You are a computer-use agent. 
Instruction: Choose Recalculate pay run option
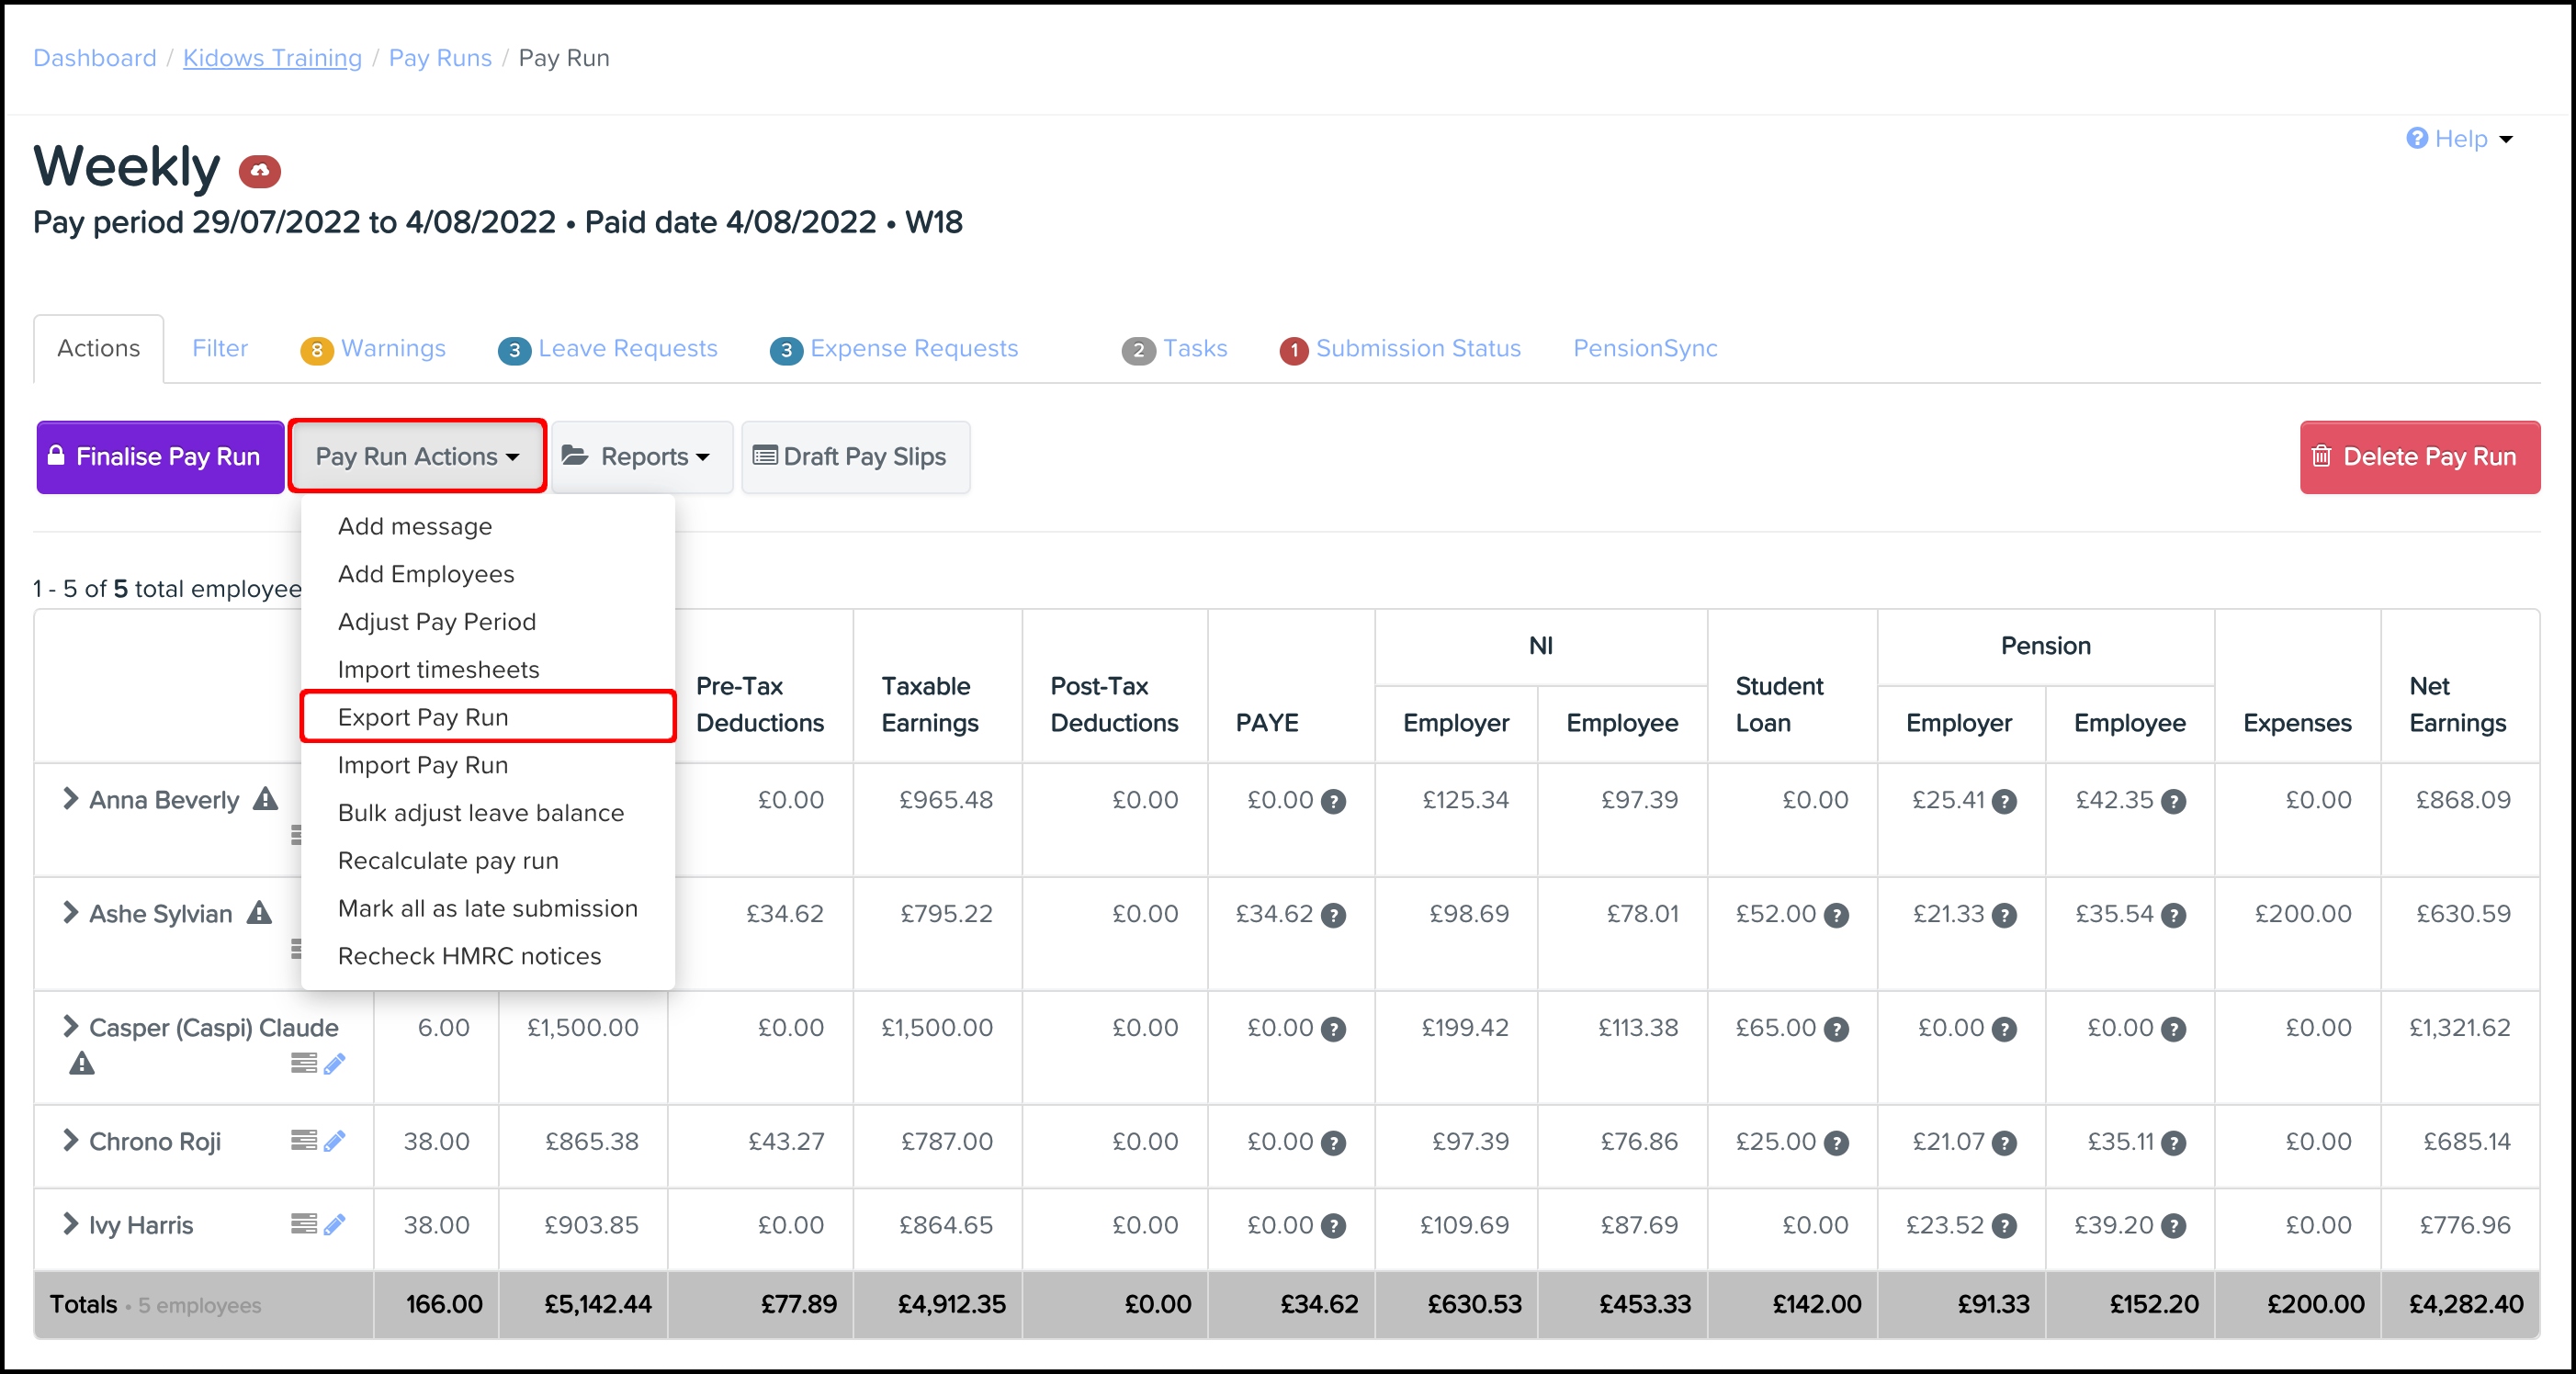coord(448,860)
